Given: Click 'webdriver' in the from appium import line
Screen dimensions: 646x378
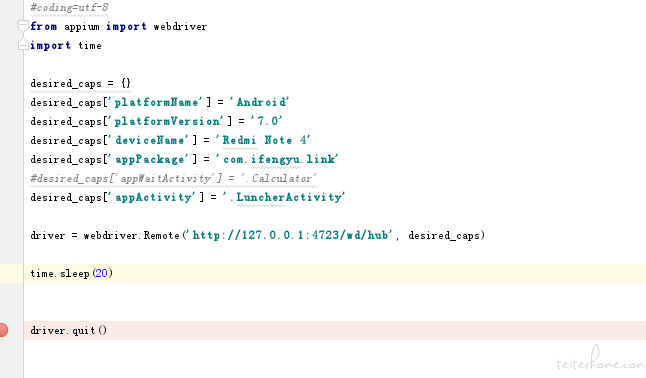Looking at the screenshot, I should [x=180, y=27].
